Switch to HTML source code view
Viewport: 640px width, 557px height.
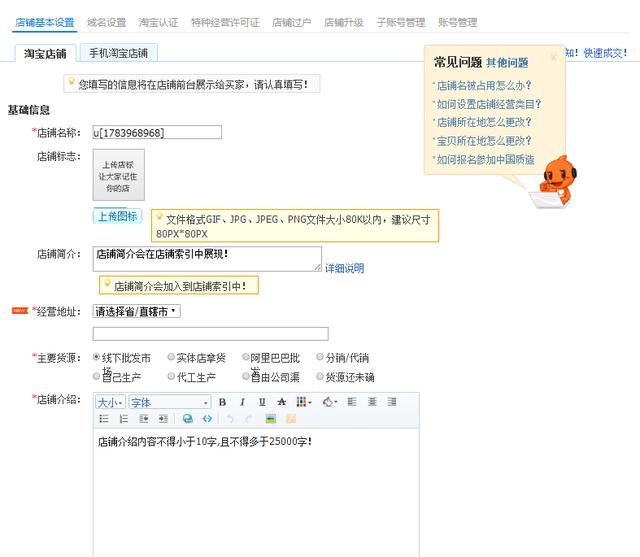click(x=207, y=419)
